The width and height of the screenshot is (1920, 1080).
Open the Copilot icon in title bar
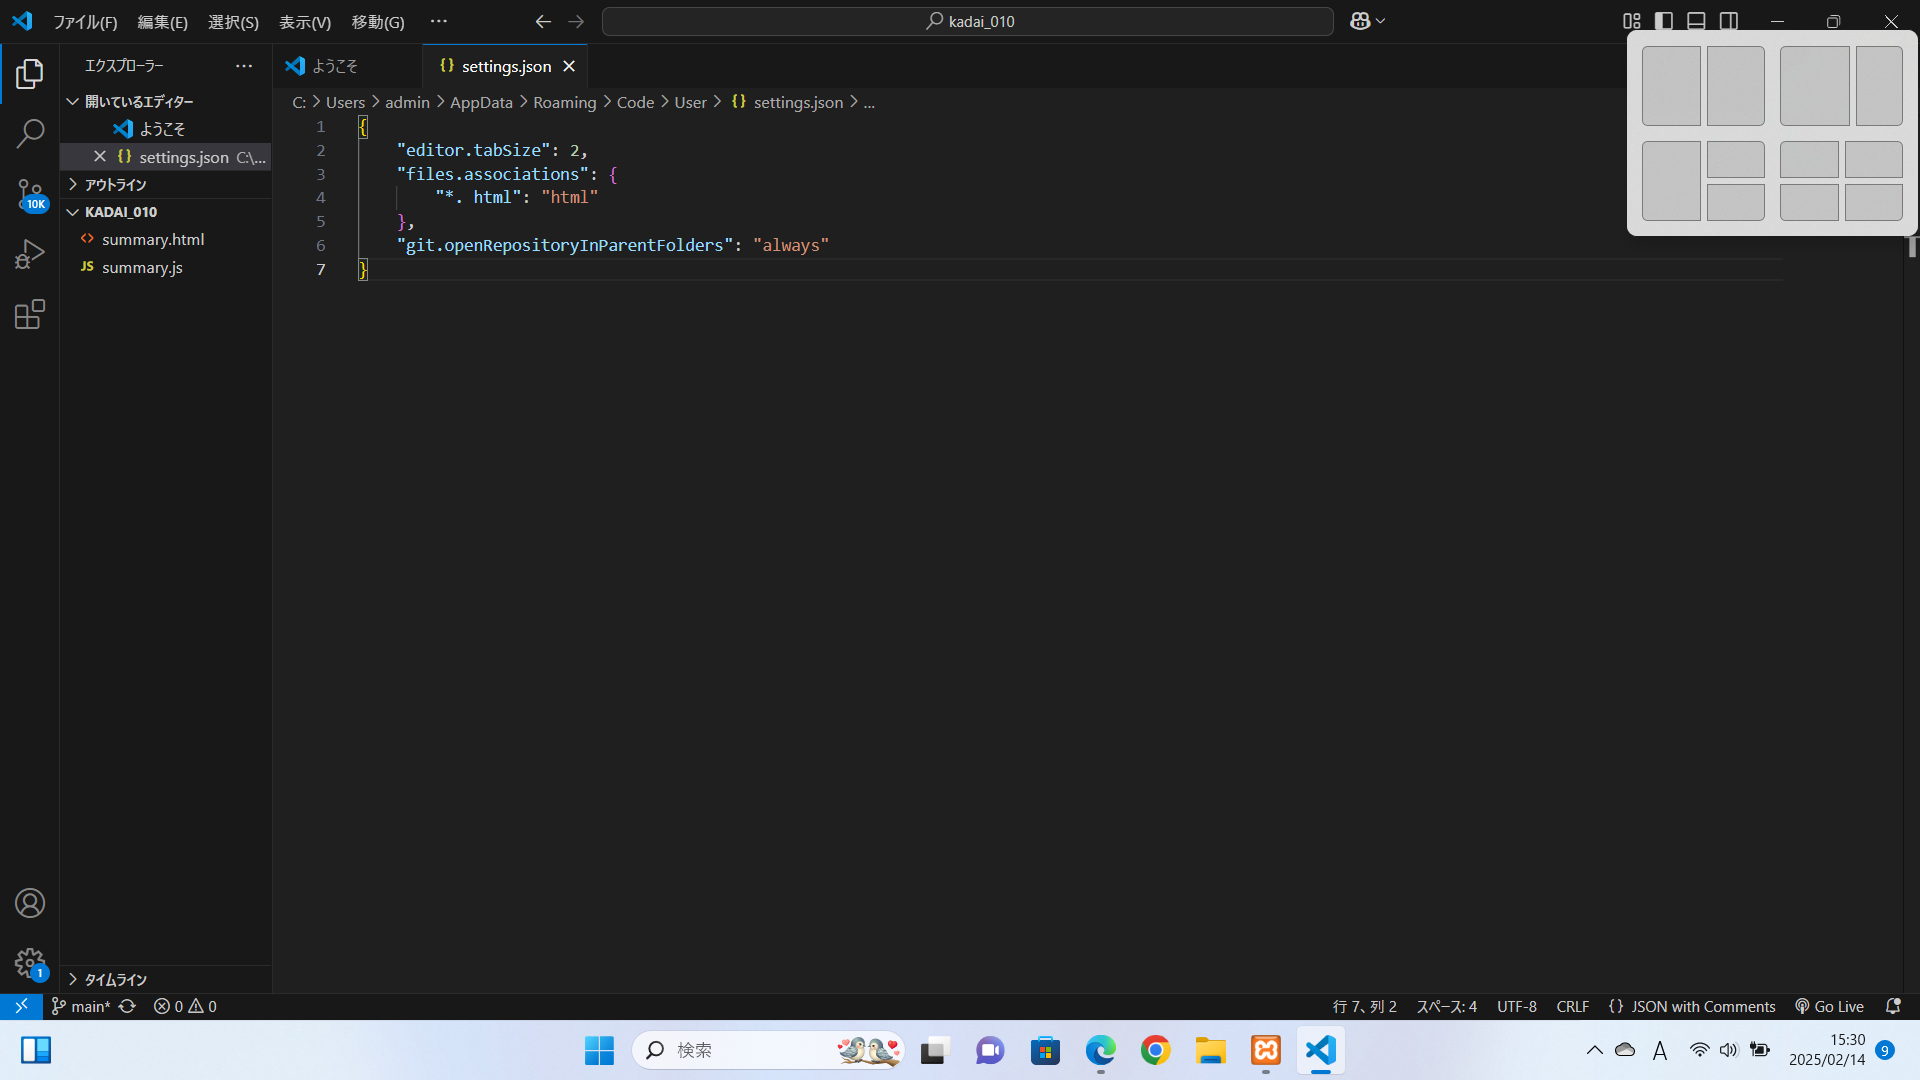tap(1360, 21)
